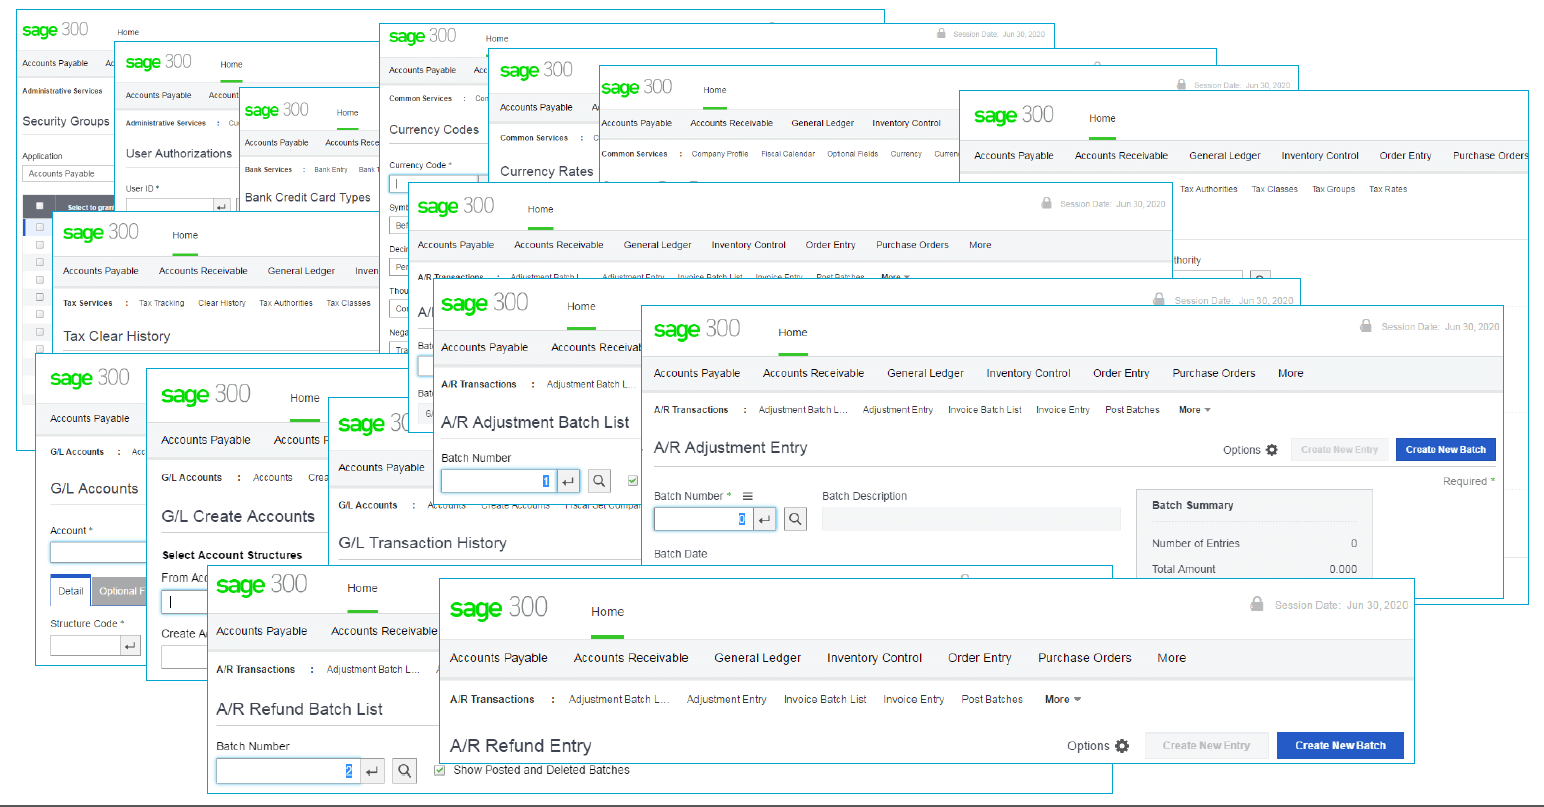The height and width of the screenshot is (807, 1544).
Task: Click Session Date text in A/R Refund Entry
Action: point(1340,605)
